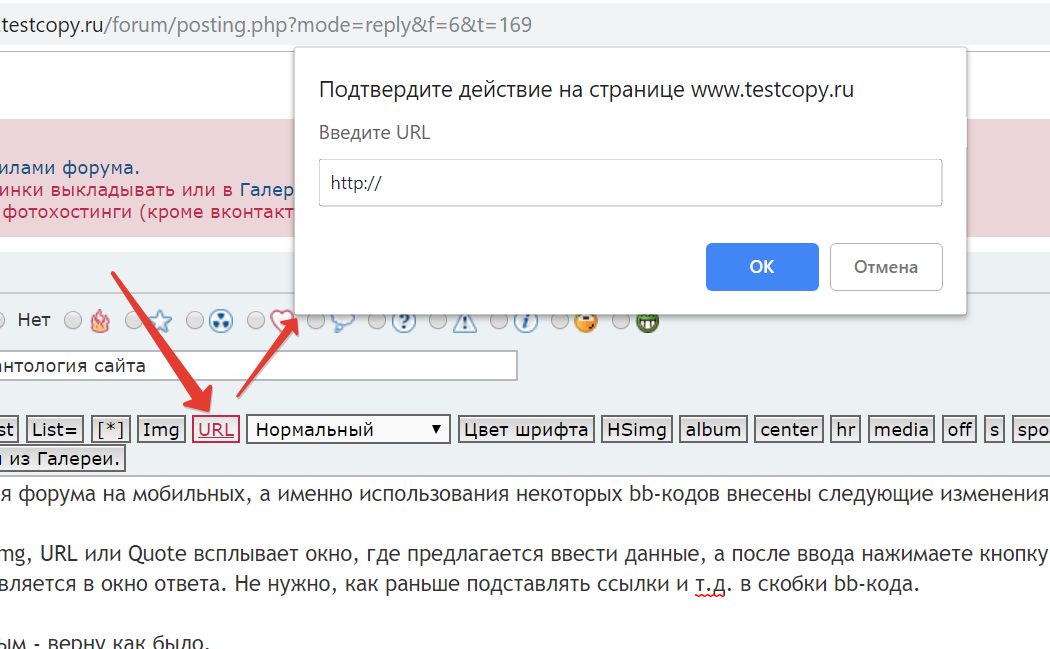Click the radiation symbol topic icon
1050x649 pixels.
click(221, 321)
